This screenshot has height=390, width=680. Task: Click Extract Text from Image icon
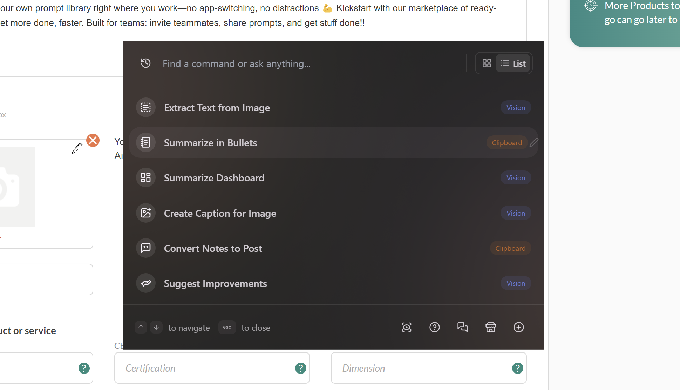click(146, 108)
